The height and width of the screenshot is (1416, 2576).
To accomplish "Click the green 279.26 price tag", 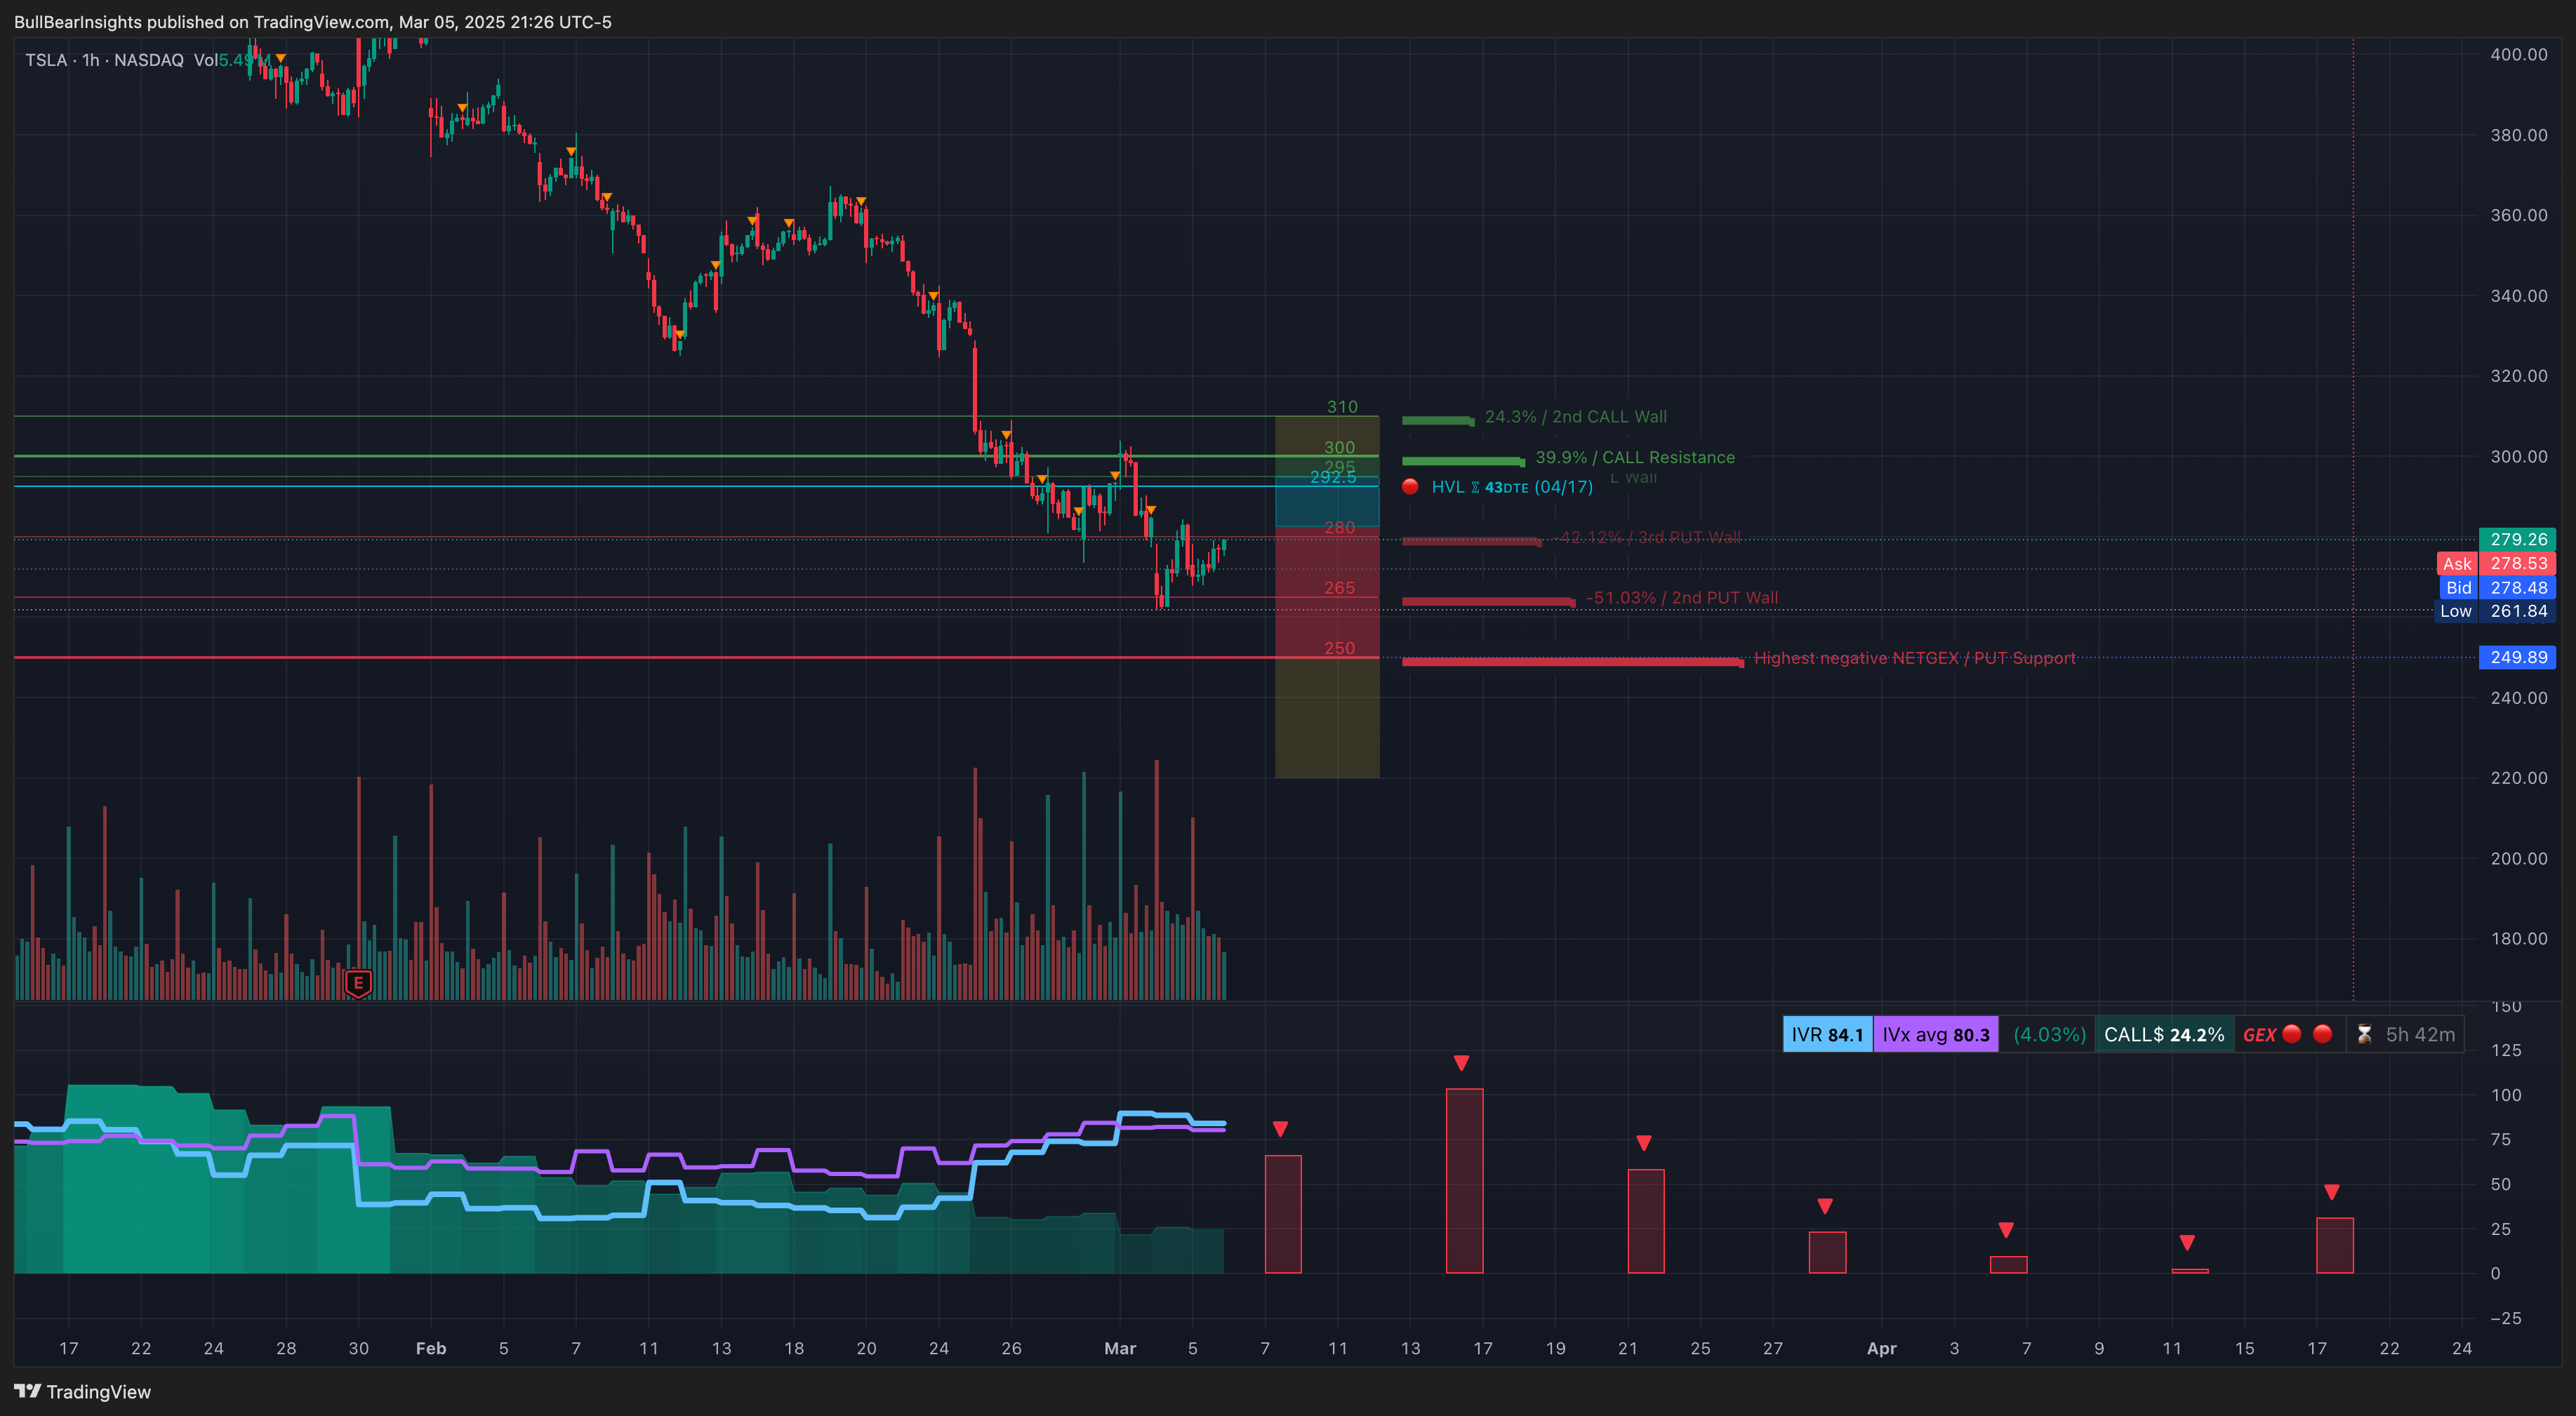I will pos(2517,539).
